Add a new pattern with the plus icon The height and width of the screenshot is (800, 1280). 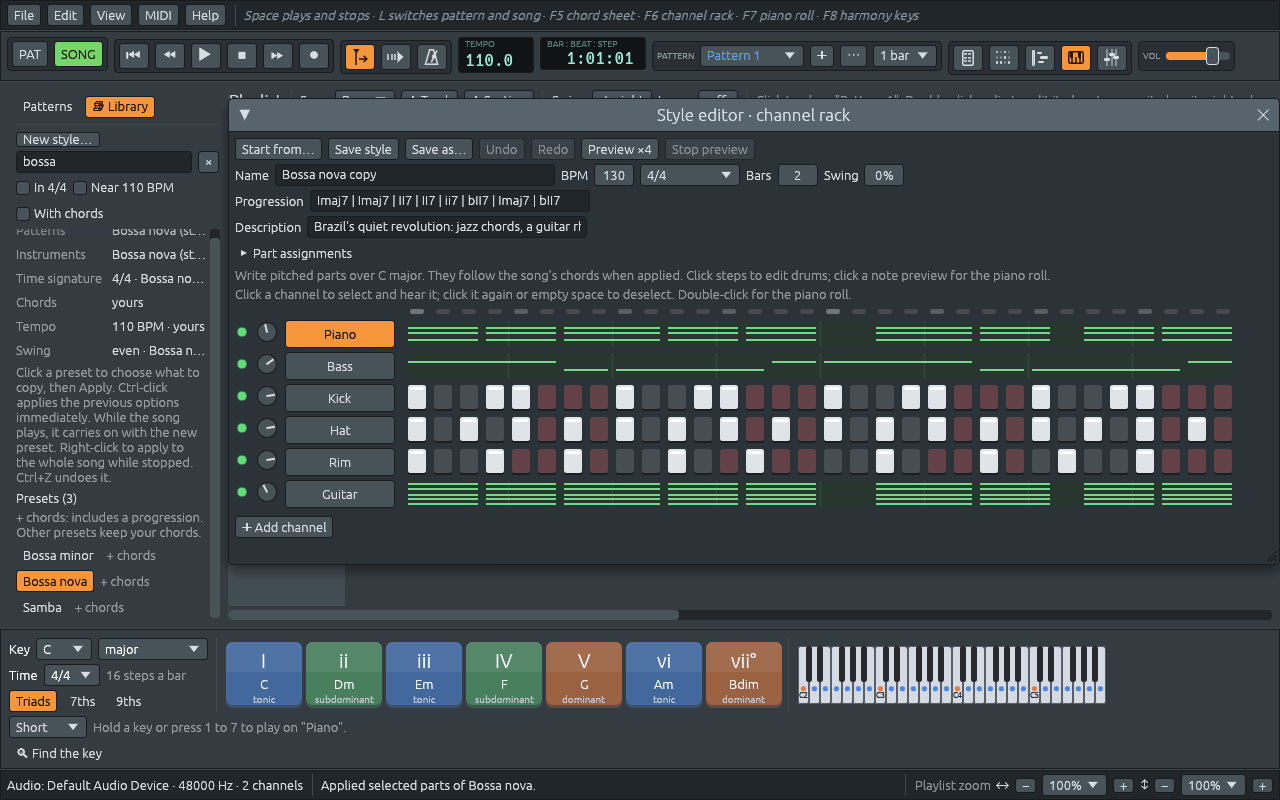pos(822,56)
